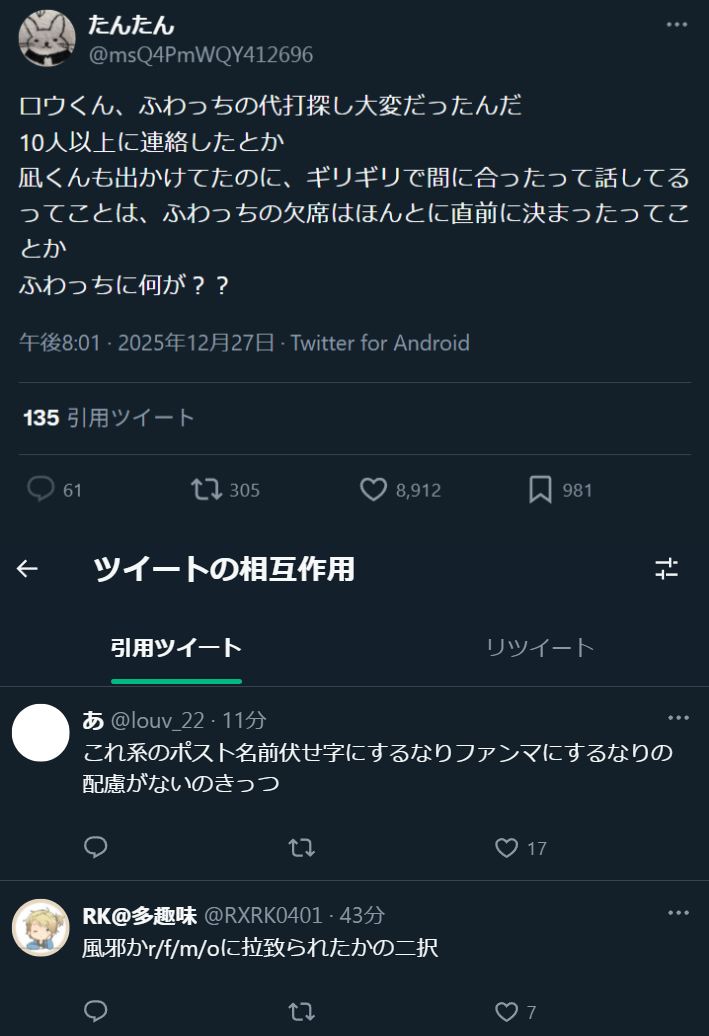Screen dimensions: 709x1036
Task: Reply to @louv_22's quote tweet
Action: point(95,848)
